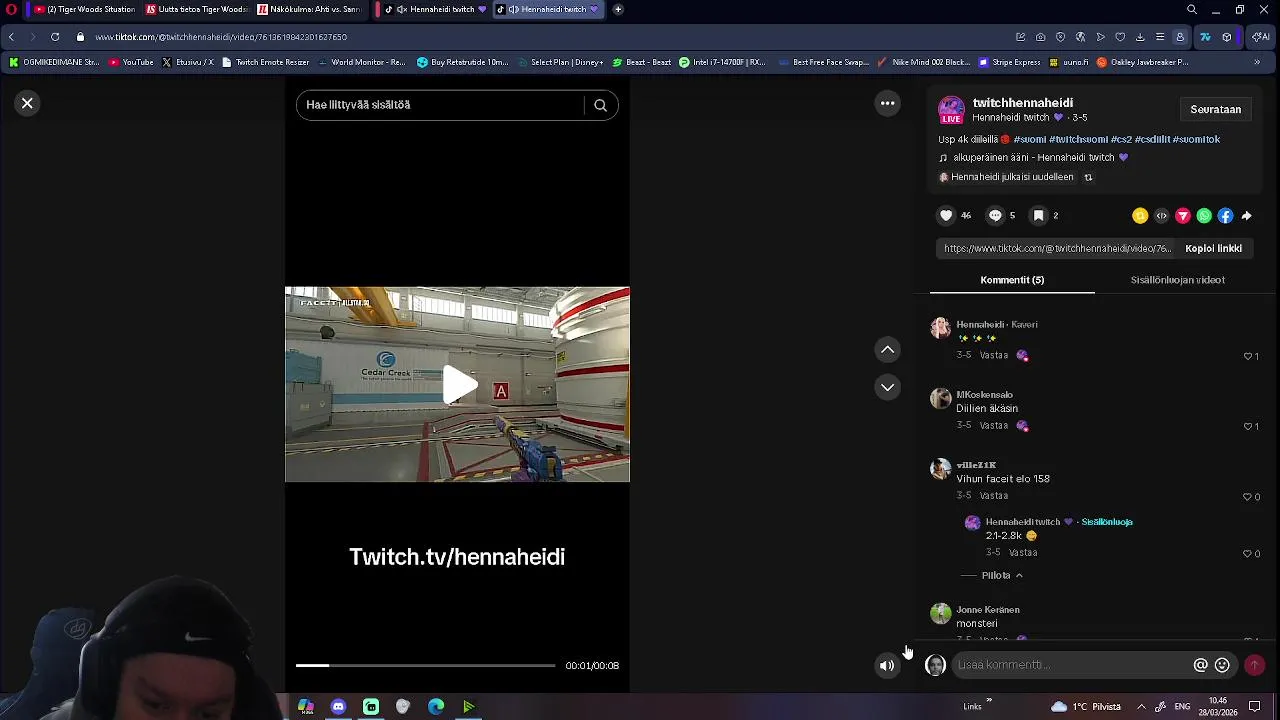This screenshot has width=1280, height=720.
Task: Open browser tab search magnifier
Action: [x=1192, y=9]
